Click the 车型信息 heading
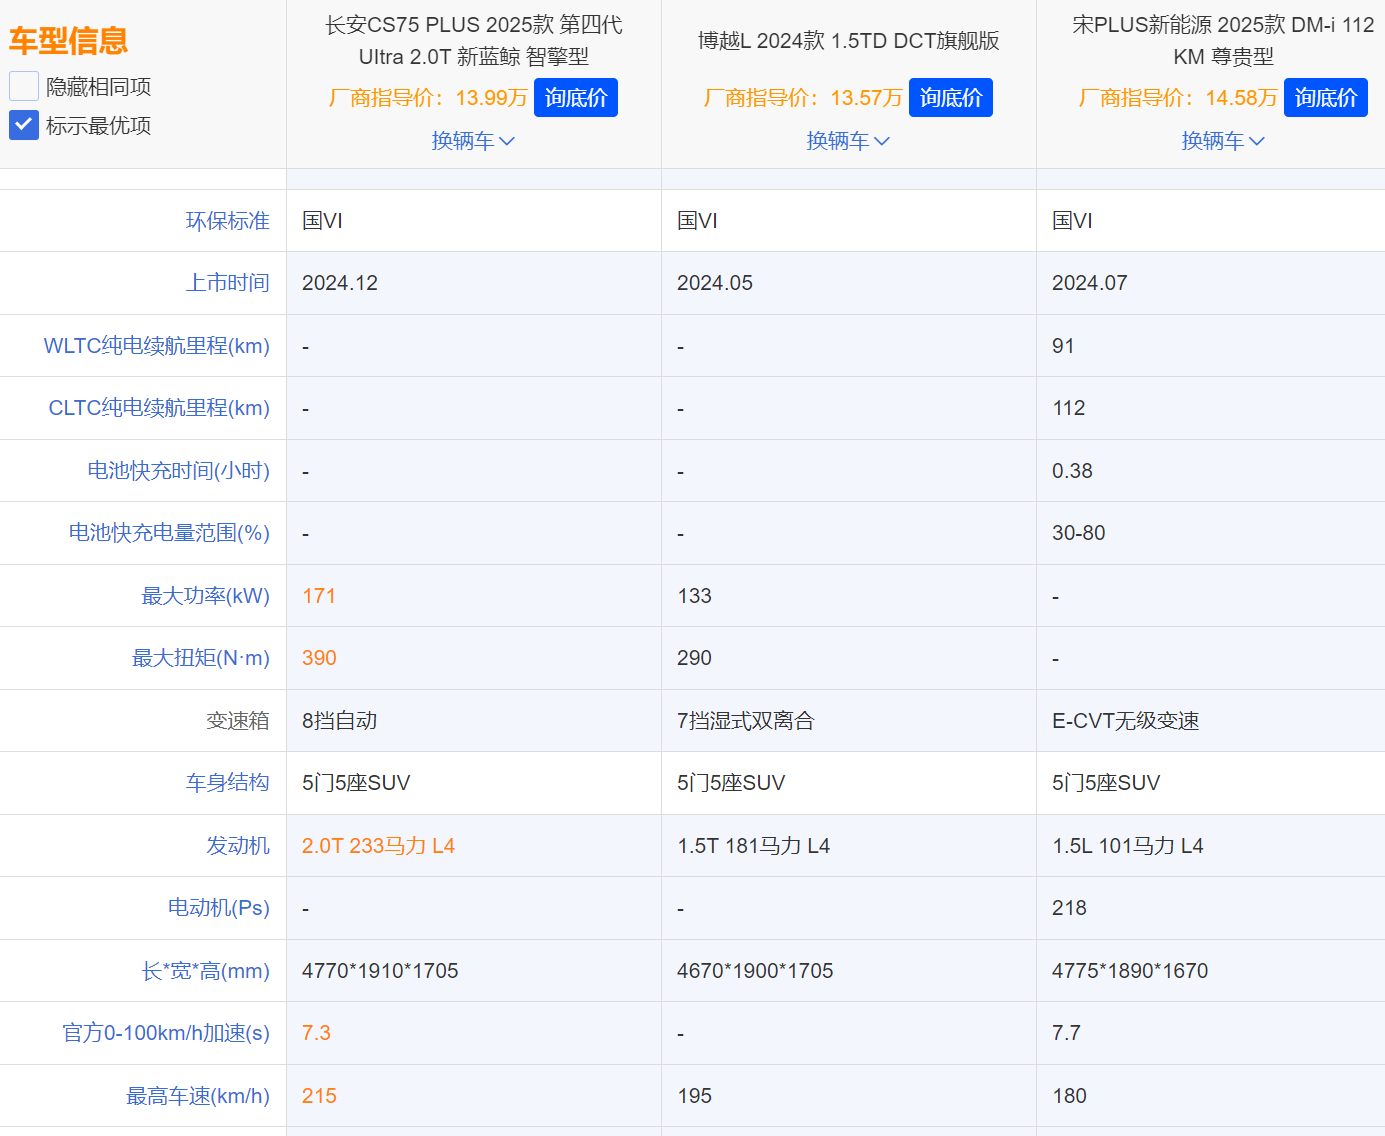This screenshot has width=1385, height=1136. coord(69,41)
